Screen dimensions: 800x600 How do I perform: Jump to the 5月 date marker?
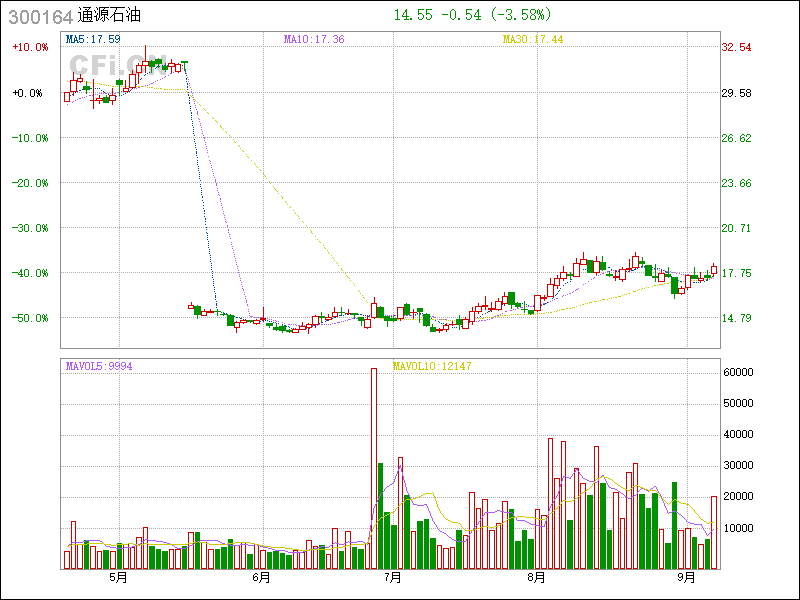(118, 577)
